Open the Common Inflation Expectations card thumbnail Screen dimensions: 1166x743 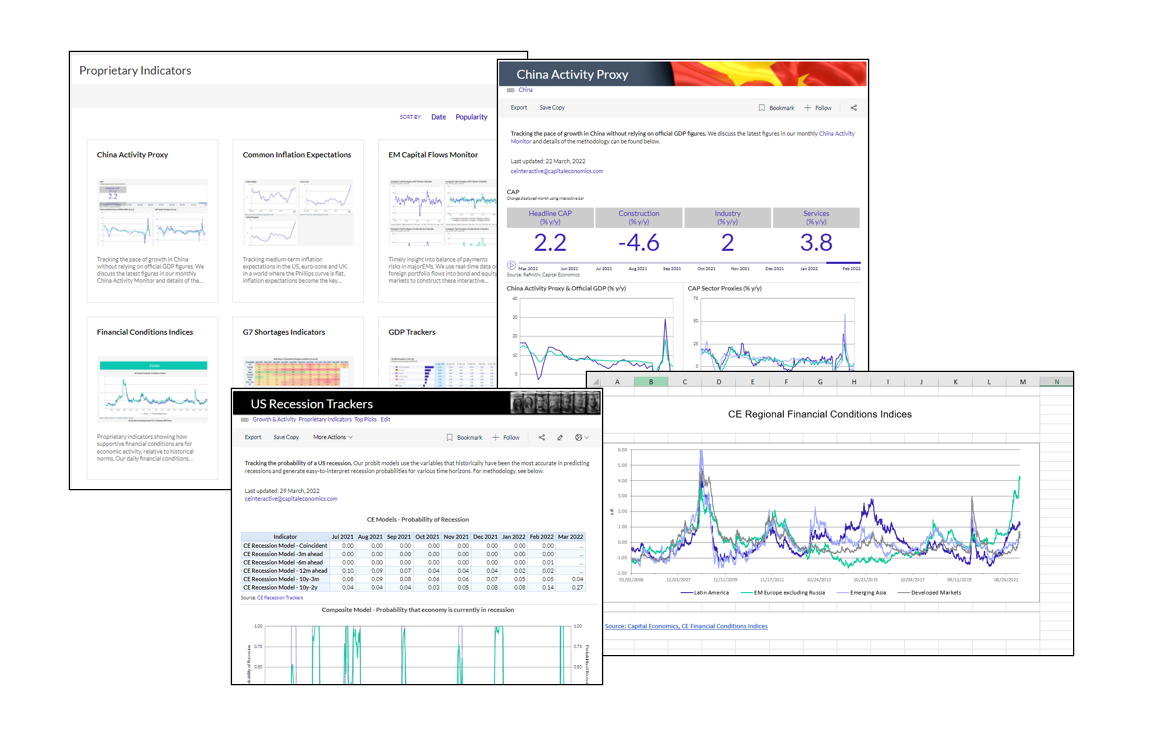coord(297,212)
